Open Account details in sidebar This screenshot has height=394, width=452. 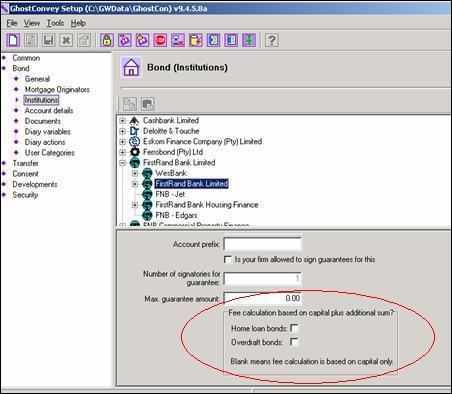click(49, 110)
